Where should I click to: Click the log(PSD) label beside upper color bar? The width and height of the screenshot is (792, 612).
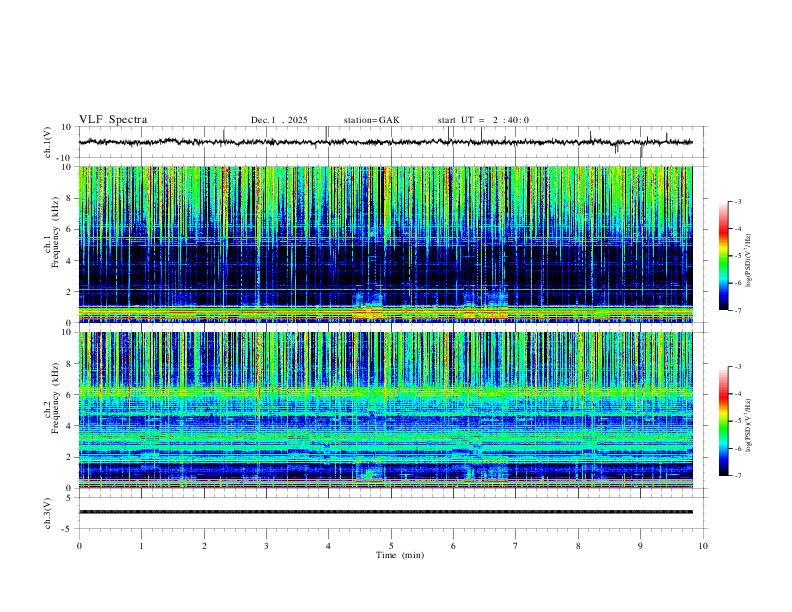point(748,261)
